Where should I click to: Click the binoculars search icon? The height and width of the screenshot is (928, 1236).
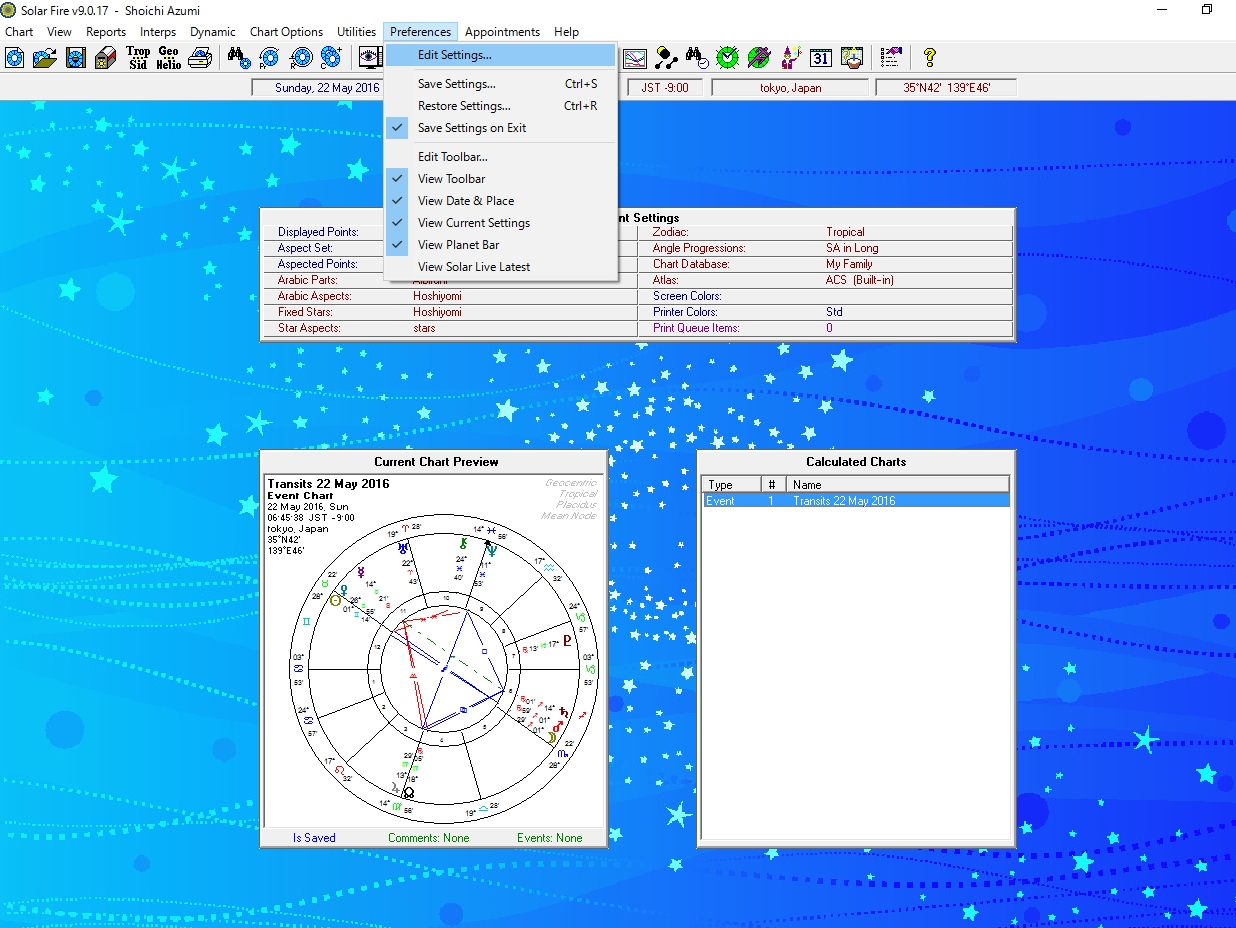tap(238, 58)
